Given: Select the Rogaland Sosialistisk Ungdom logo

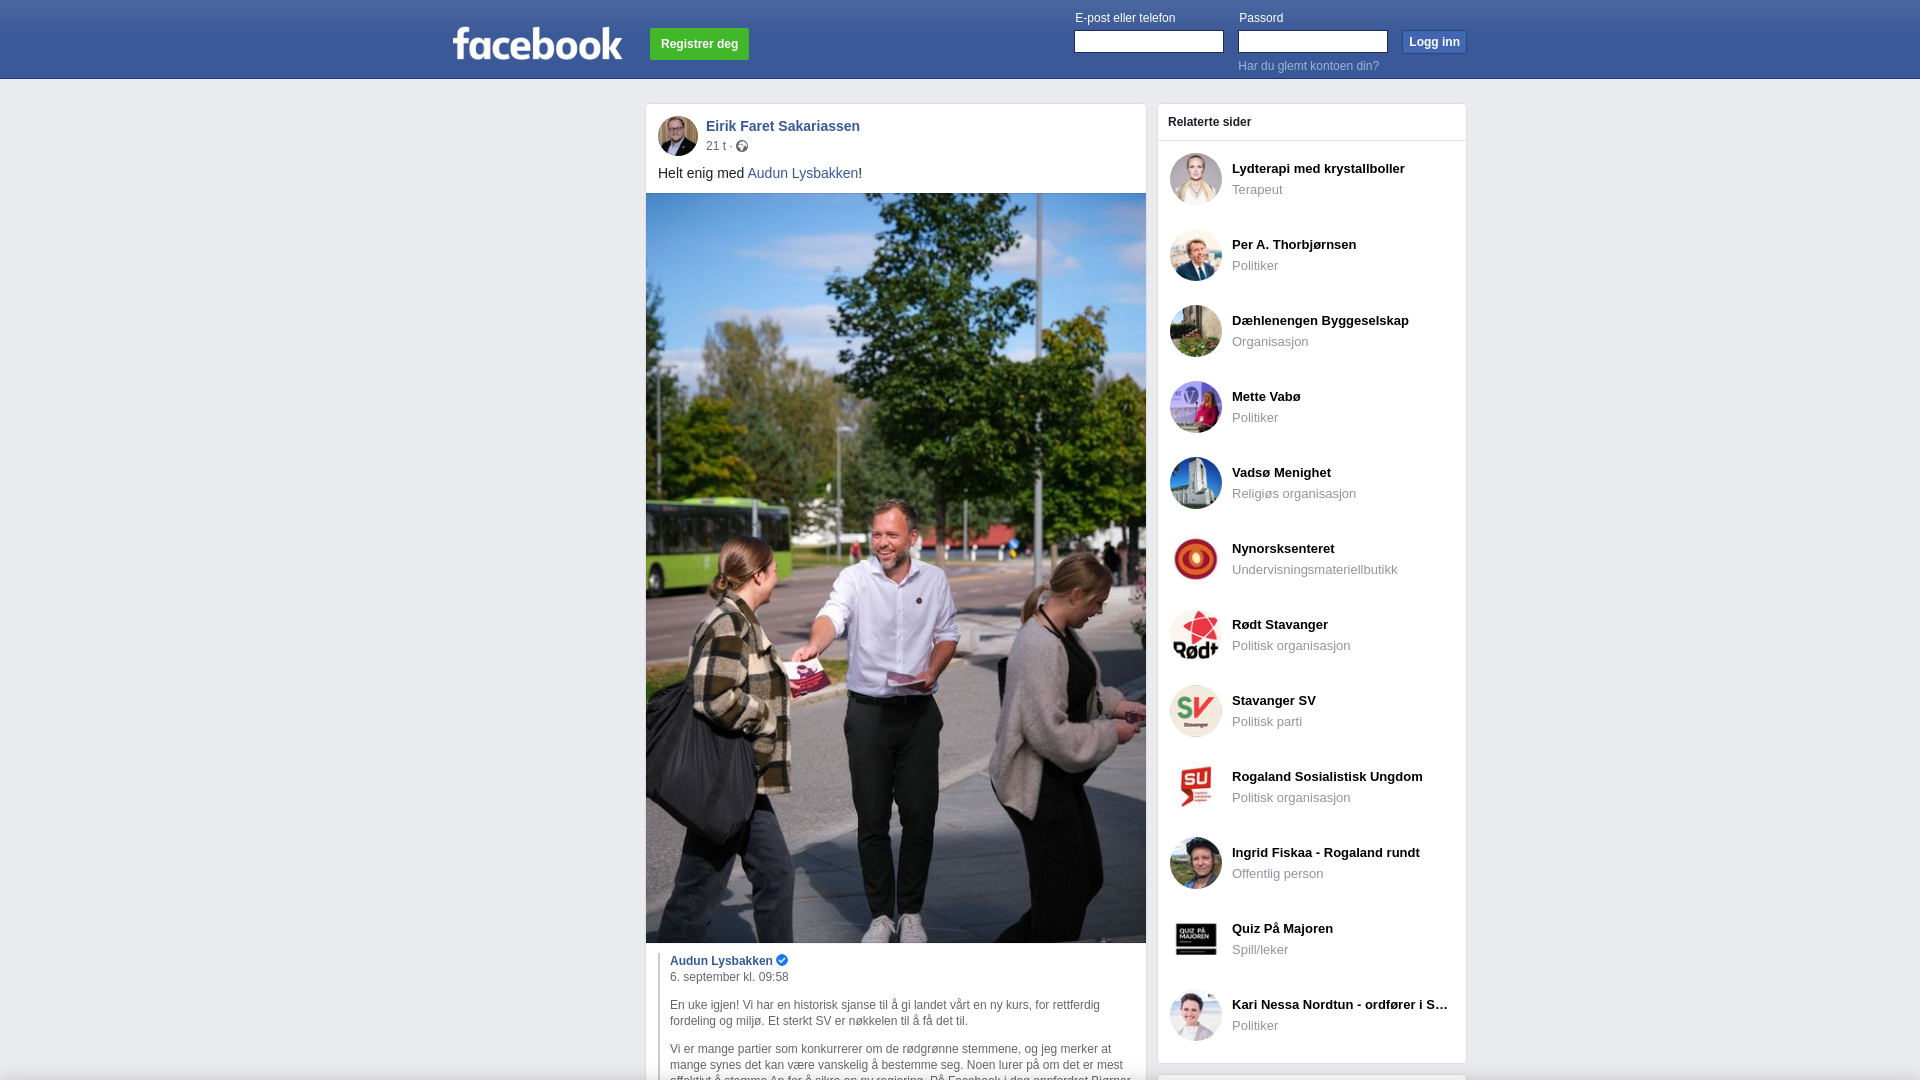Looking at the screenshot, I should (x=1196, y=787).
